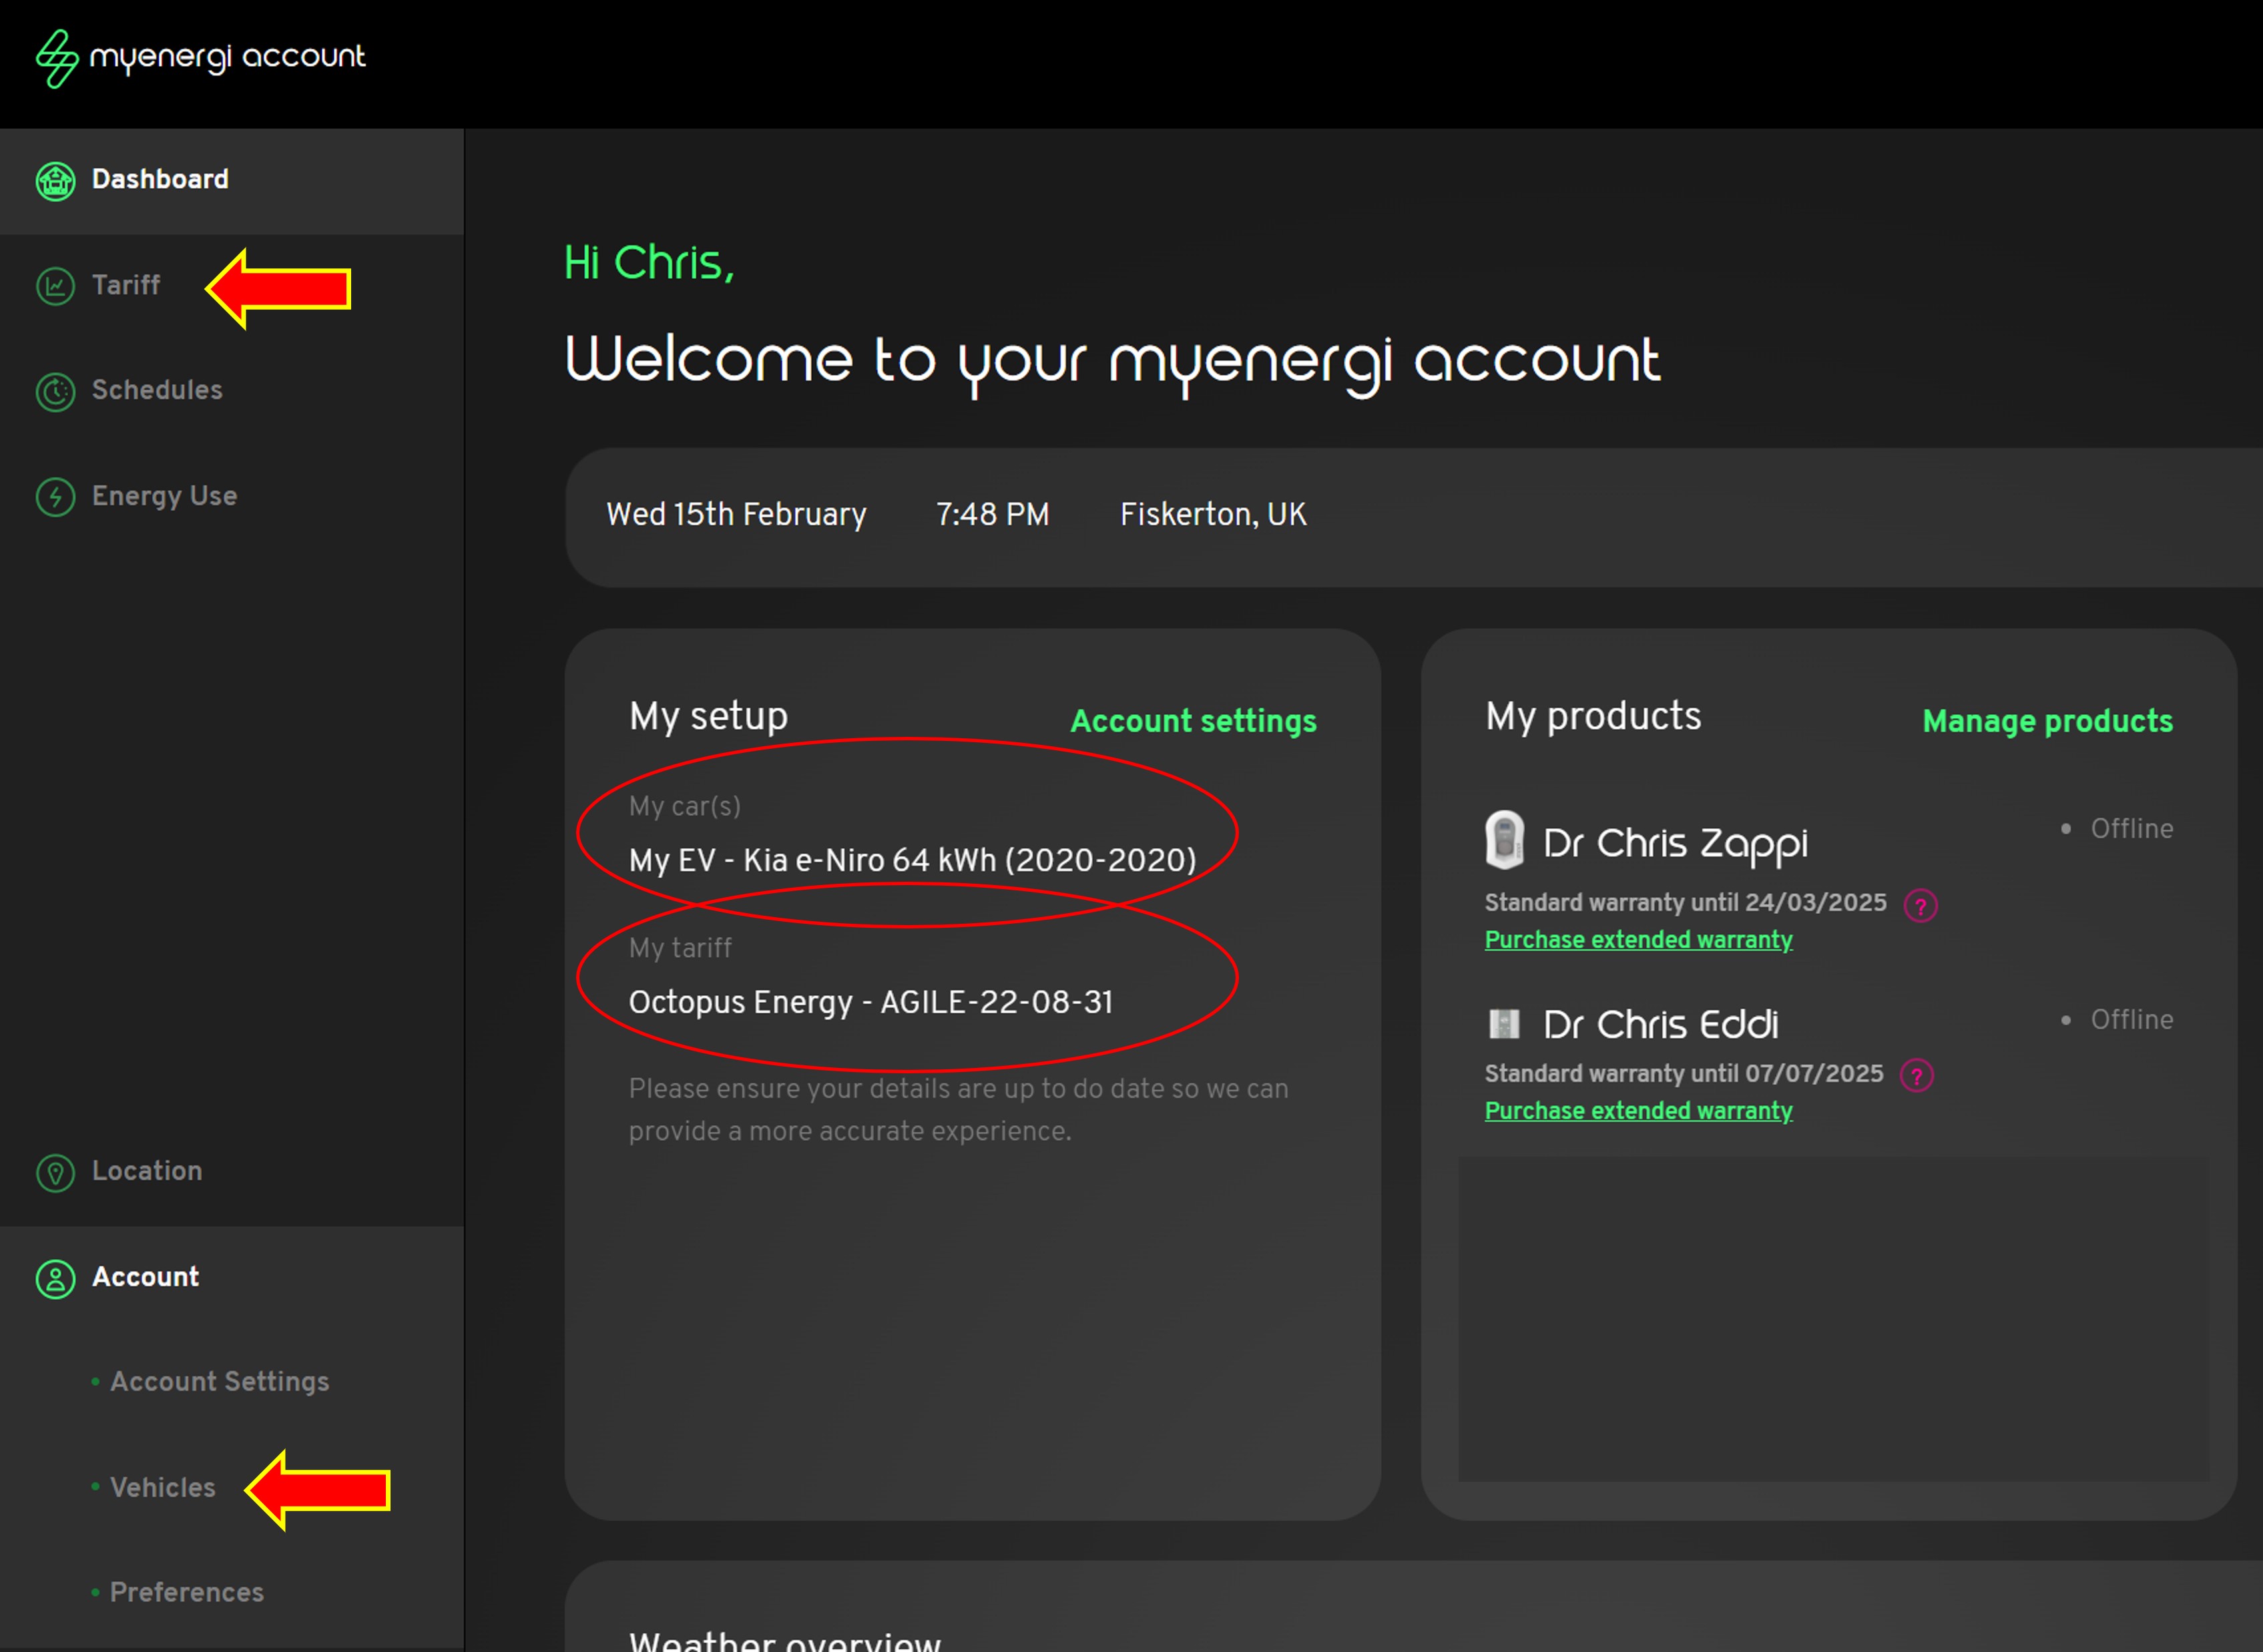
Task: Click the Schedules clock icon
Action: point(56,392)
